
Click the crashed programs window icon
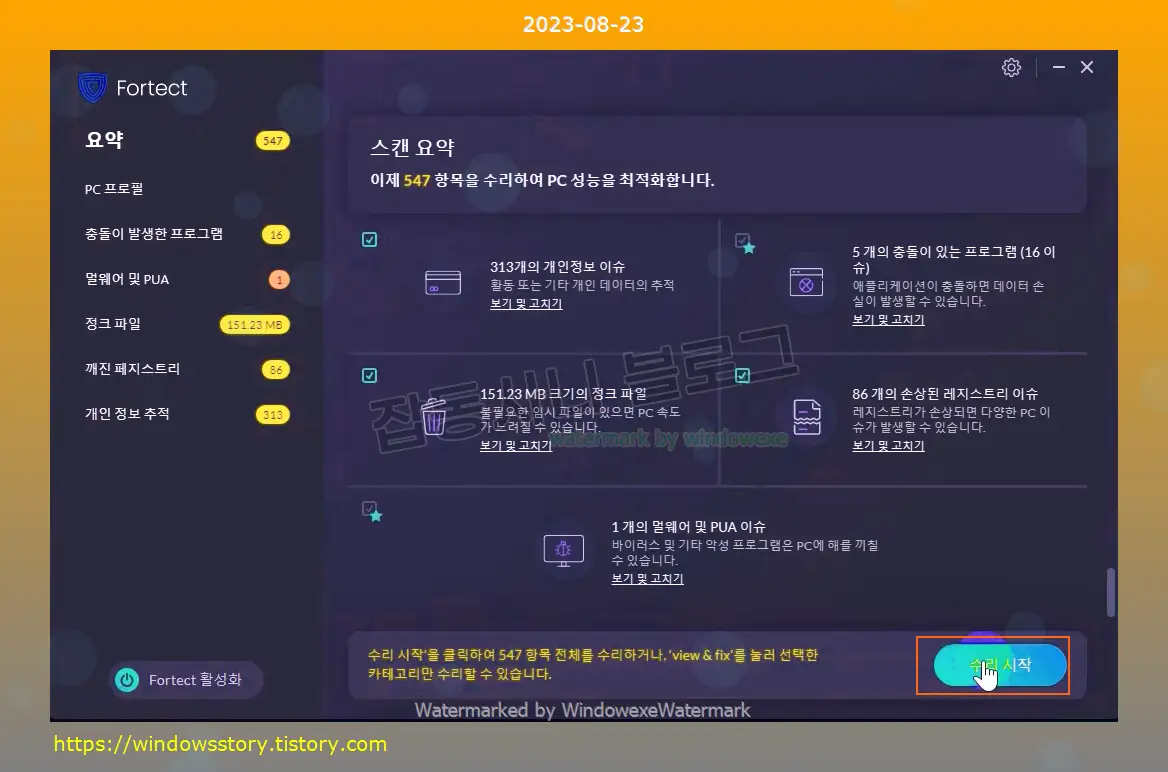click(x=806, y=282)
